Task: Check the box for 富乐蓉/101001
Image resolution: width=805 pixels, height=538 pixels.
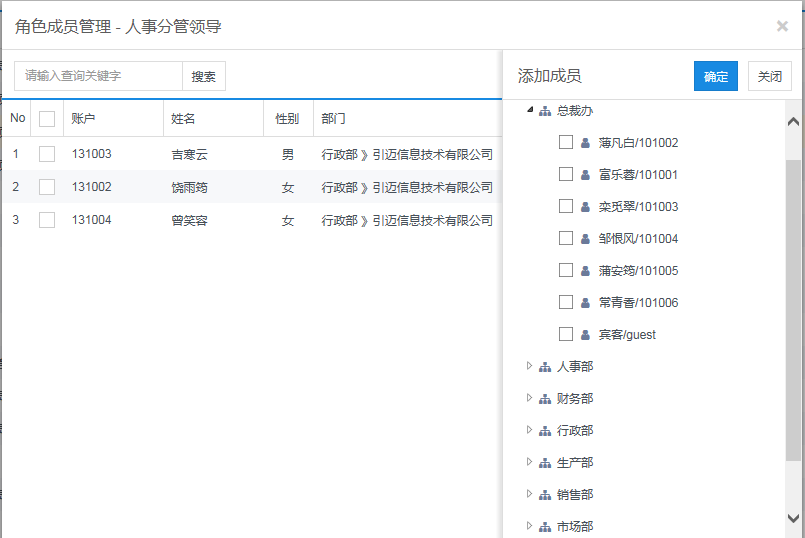Action: [566, 174]
